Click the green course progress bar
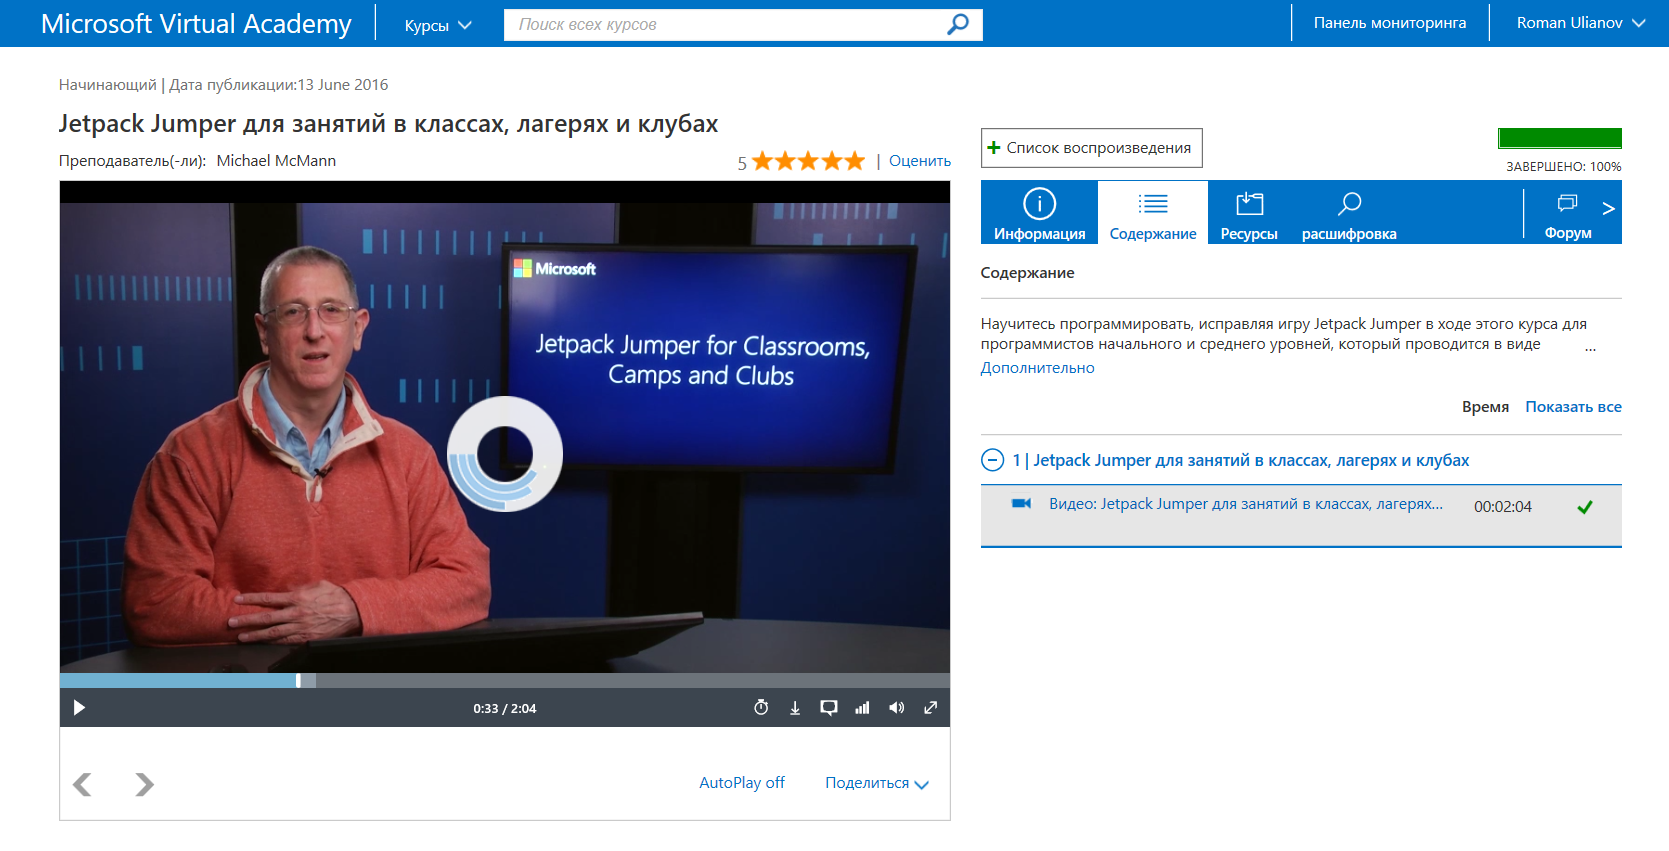 (x=1560, y=138)
